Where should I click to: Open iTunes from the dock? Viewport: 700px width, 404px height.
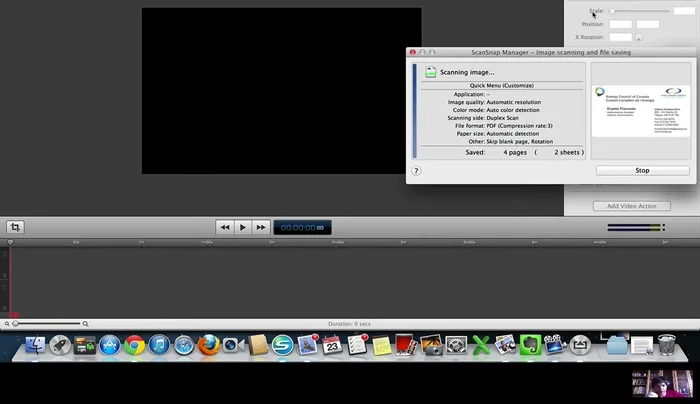coord(159,346)
